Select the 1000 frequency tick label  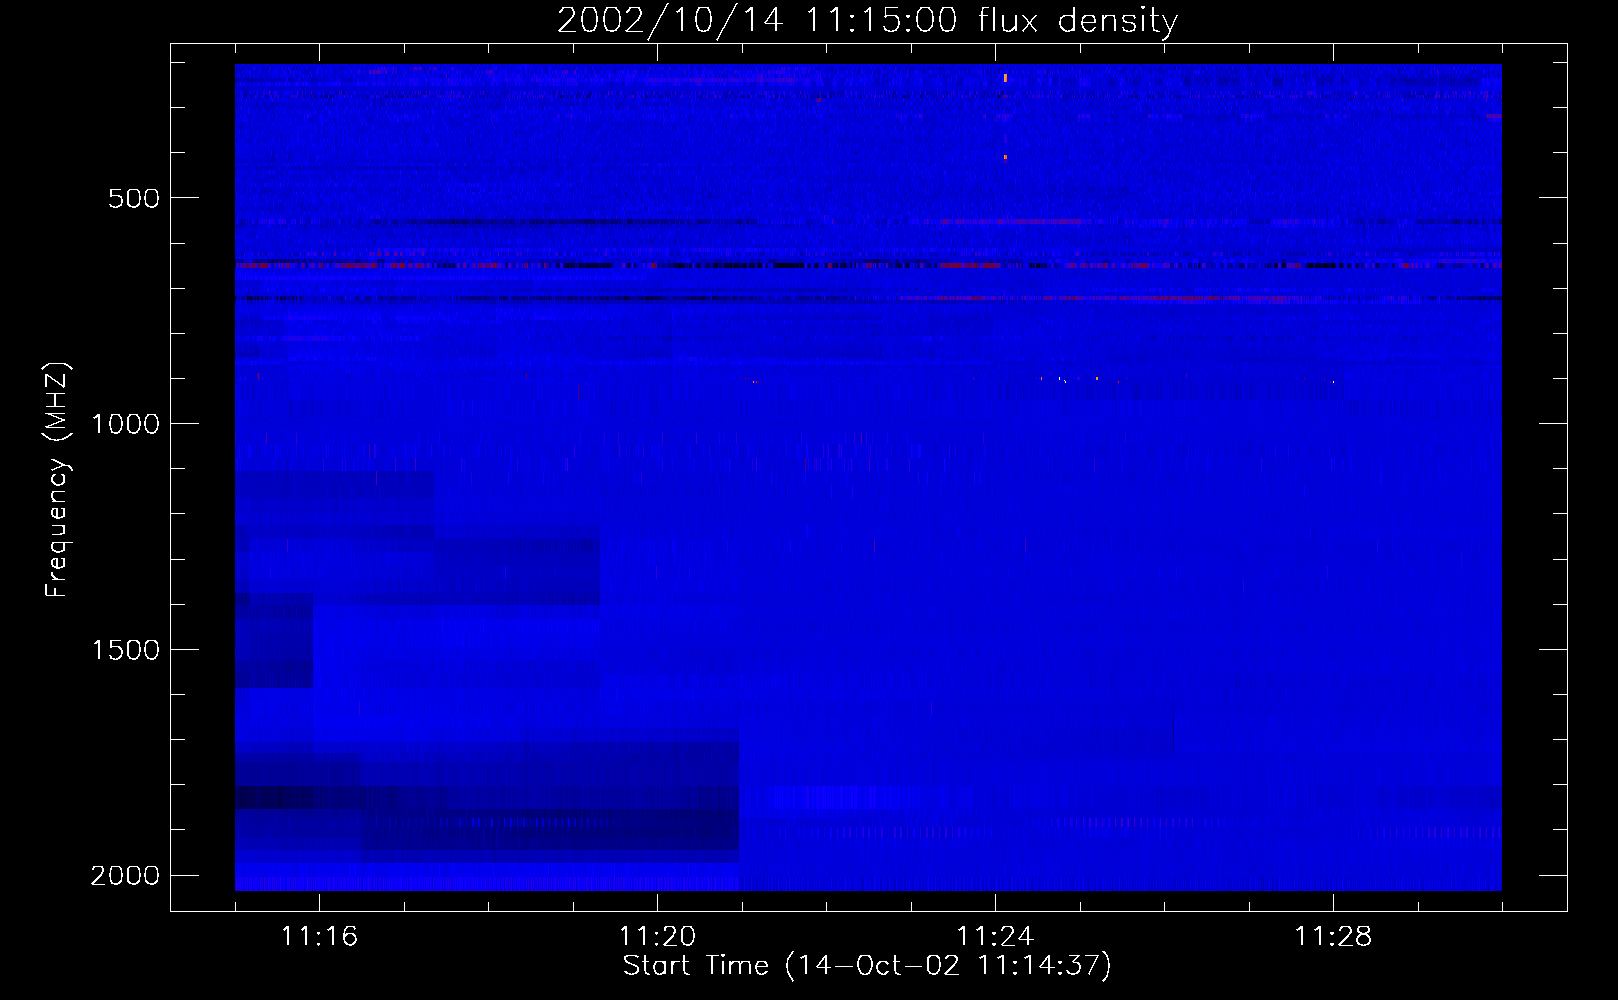[126, 424]
